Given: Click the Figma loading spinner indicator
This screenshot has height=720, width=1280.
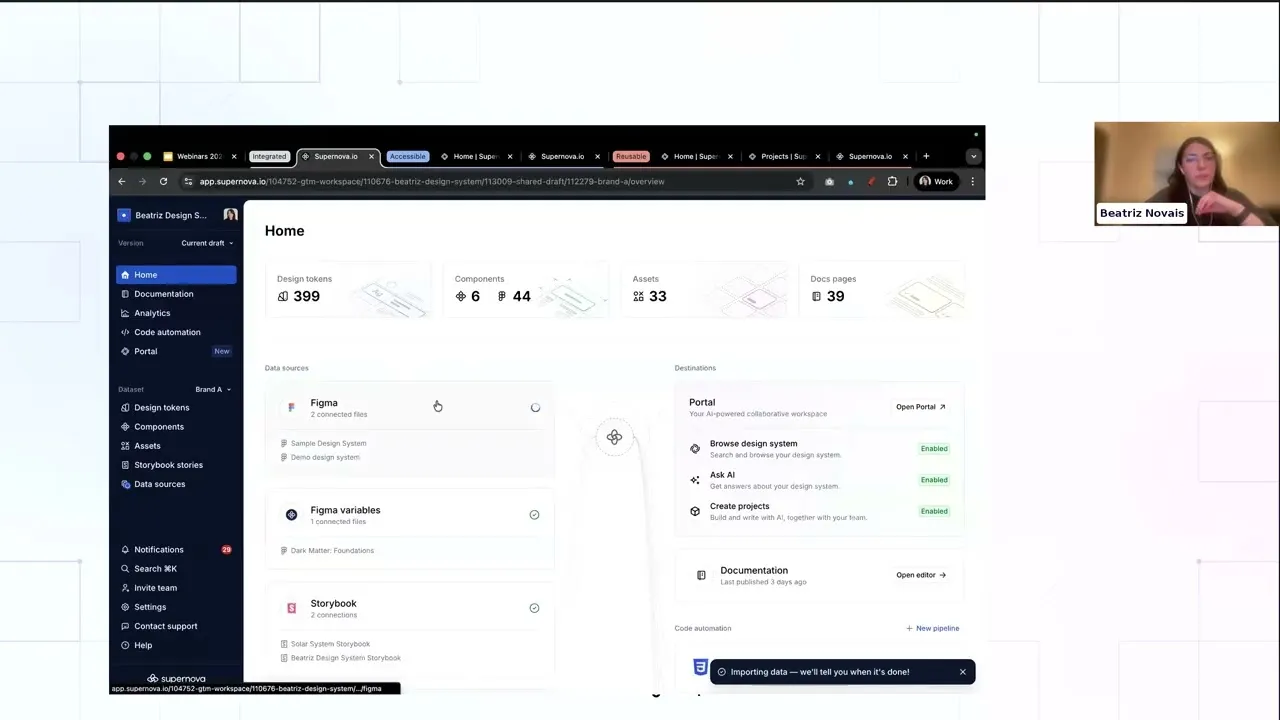Looking at the screenshot, I should click(x=535, y=408).
